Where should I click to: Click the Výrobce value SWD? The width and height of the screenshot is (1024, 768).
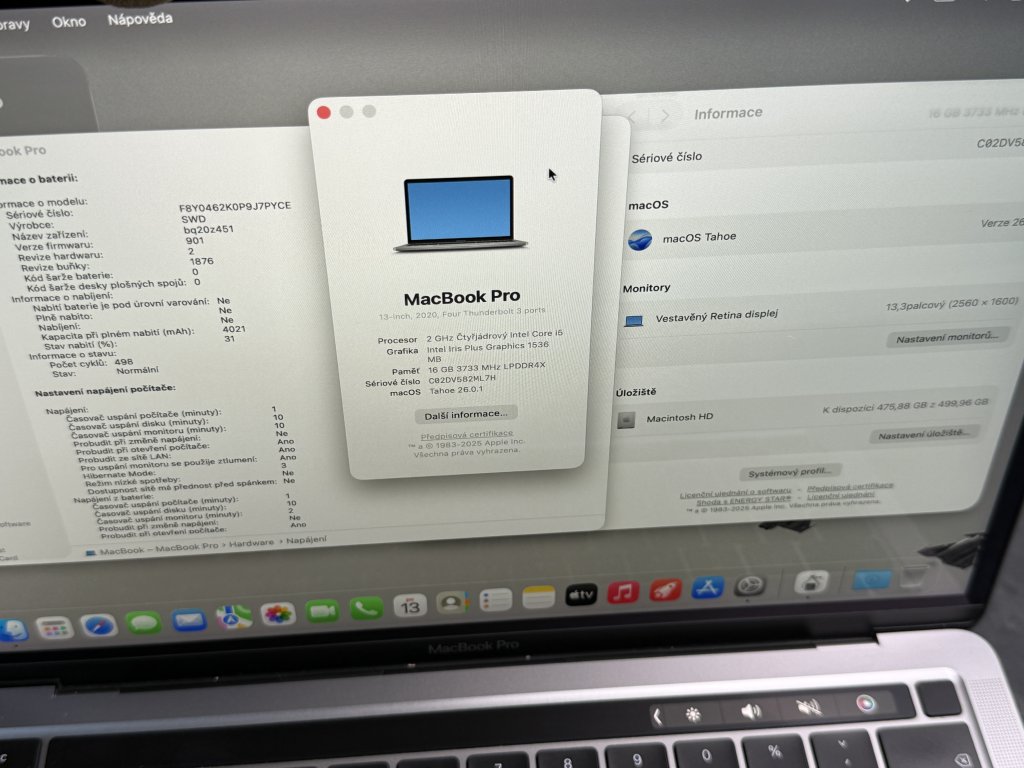(193, 219)
